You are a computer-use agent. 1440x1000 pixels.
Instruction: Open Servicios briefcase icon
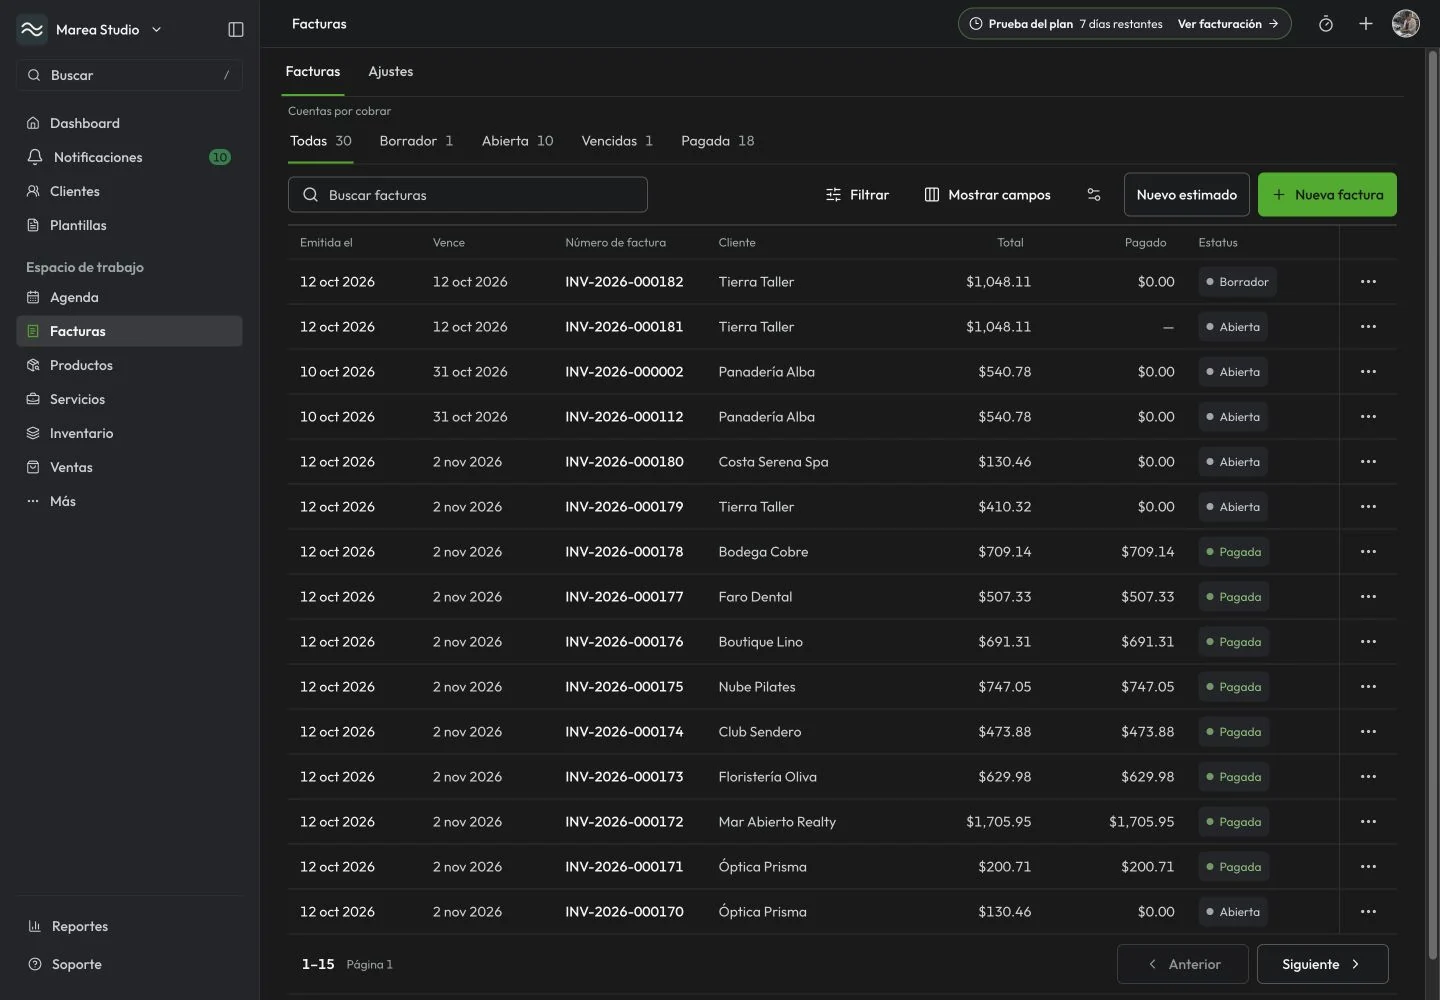point(33,399)
